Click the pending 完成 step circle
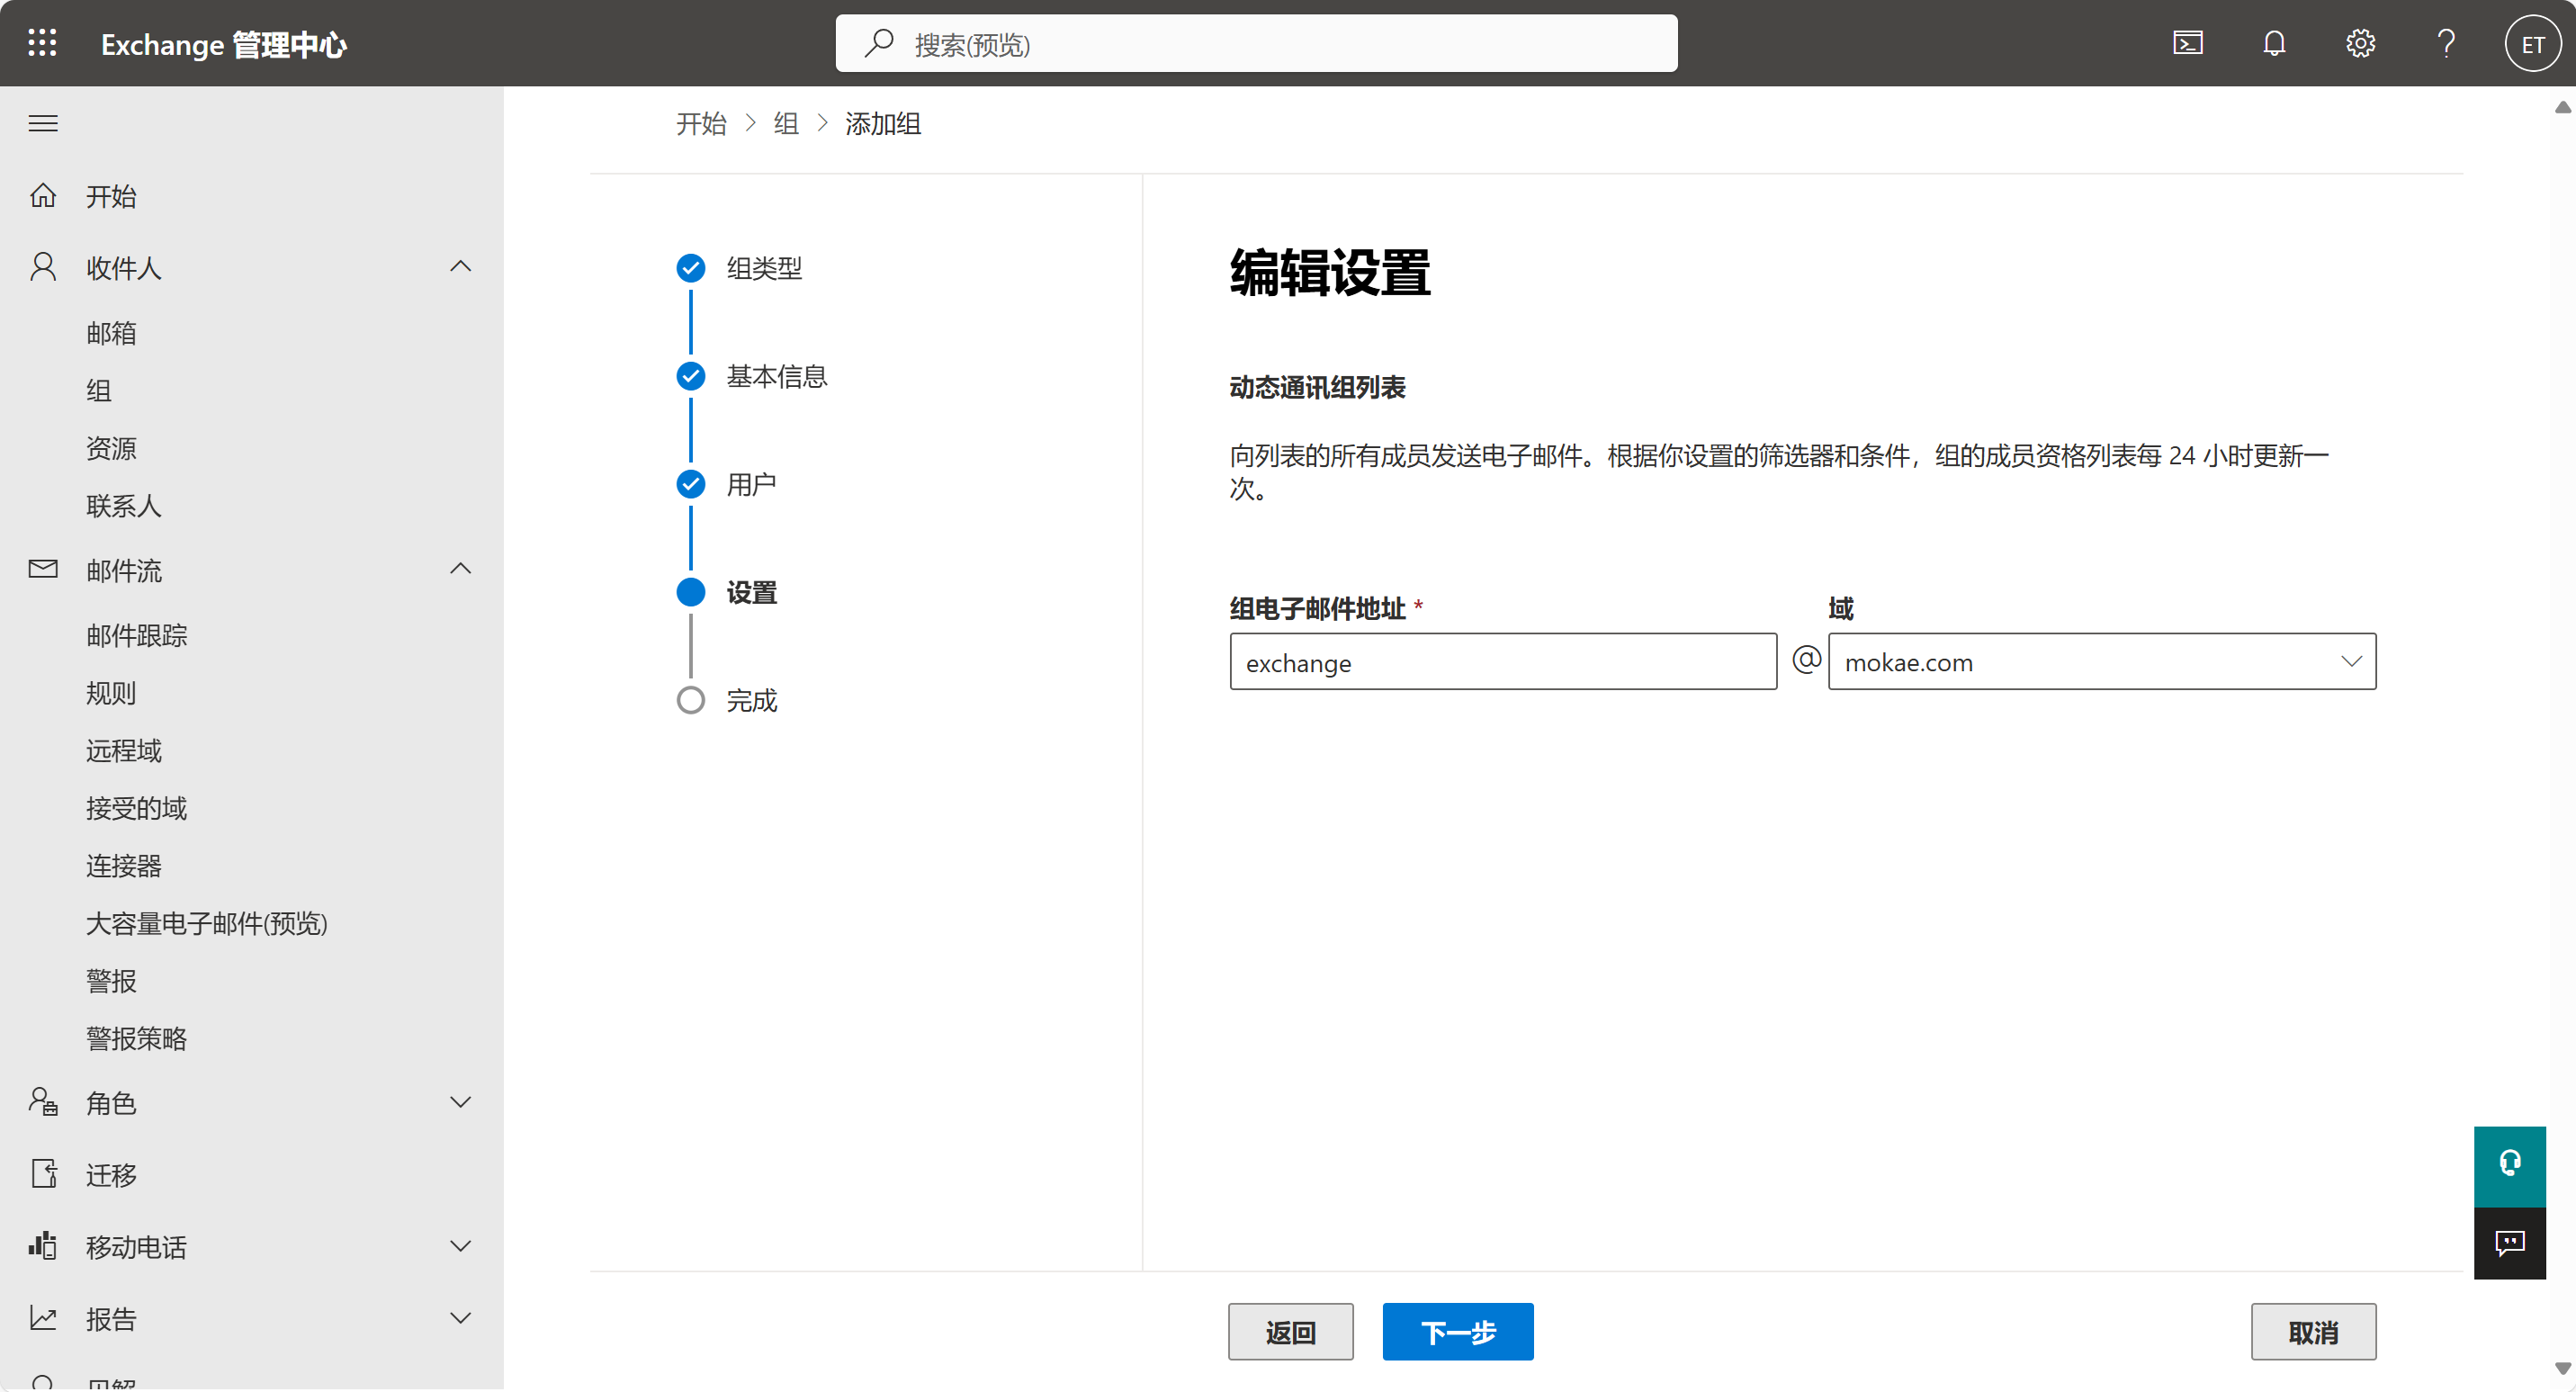 click(x=691, y=700)
